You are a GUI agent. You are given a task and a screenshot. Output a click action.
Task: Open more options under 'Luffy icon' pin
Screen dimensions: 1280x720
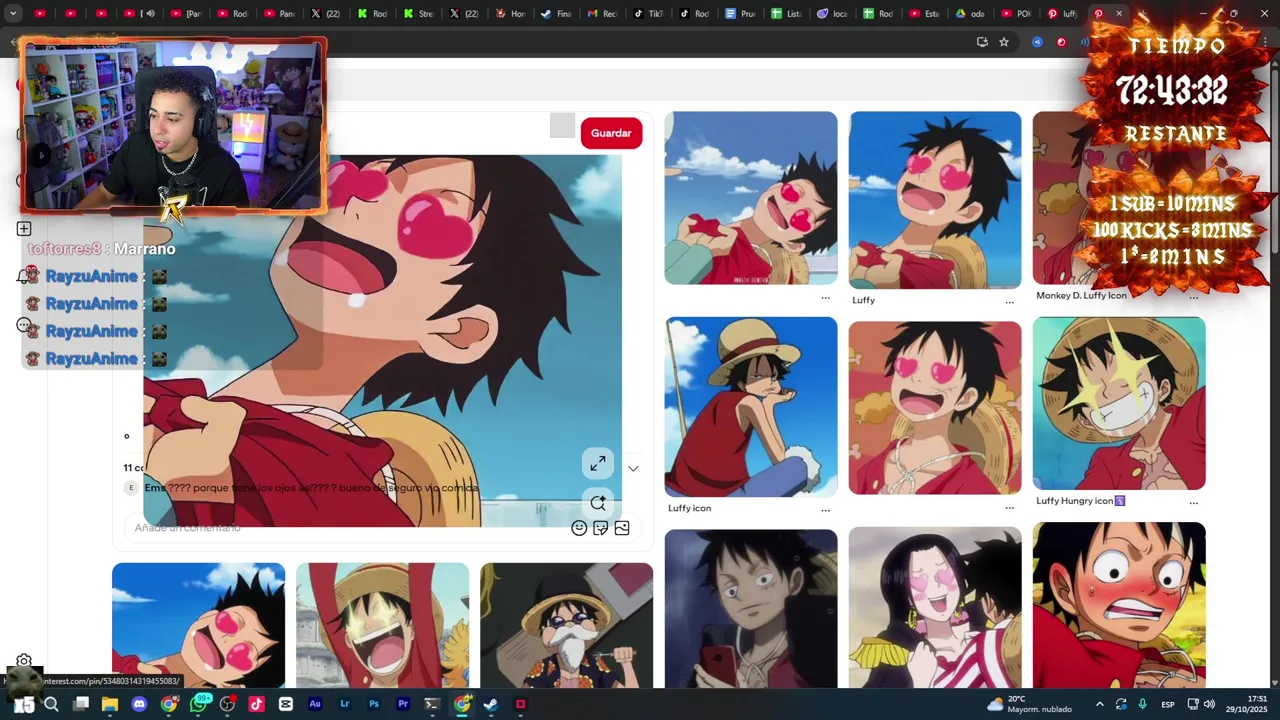(x=825, y=509)
